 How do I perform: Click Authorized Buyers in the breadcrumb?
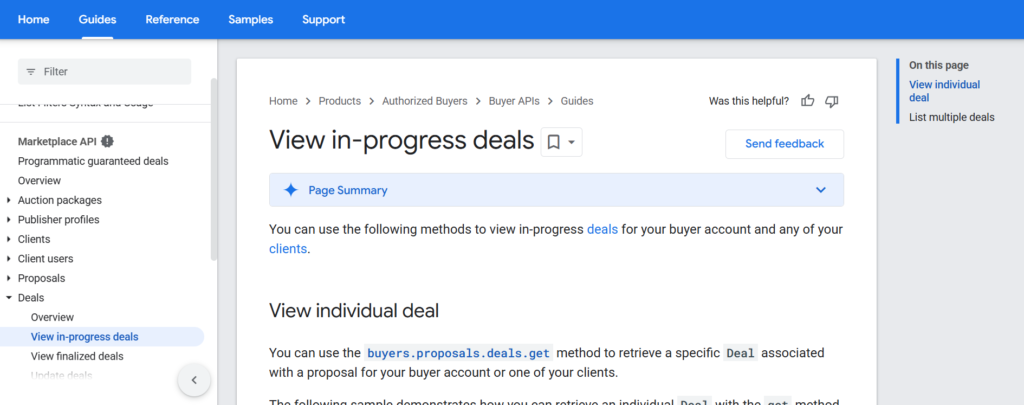(425, 101)
